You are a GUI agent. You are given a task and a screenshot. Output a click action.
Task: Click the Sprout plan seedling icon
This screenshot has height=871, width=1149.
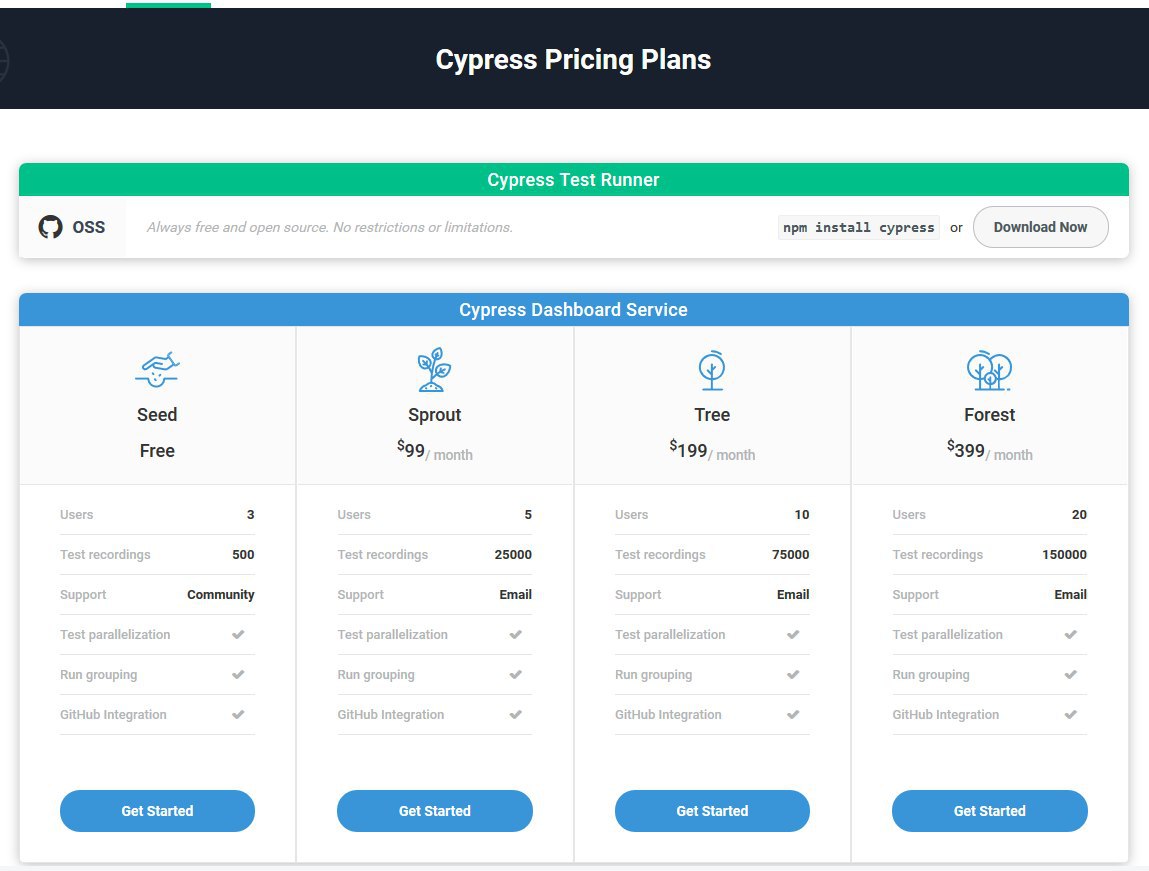435,369
